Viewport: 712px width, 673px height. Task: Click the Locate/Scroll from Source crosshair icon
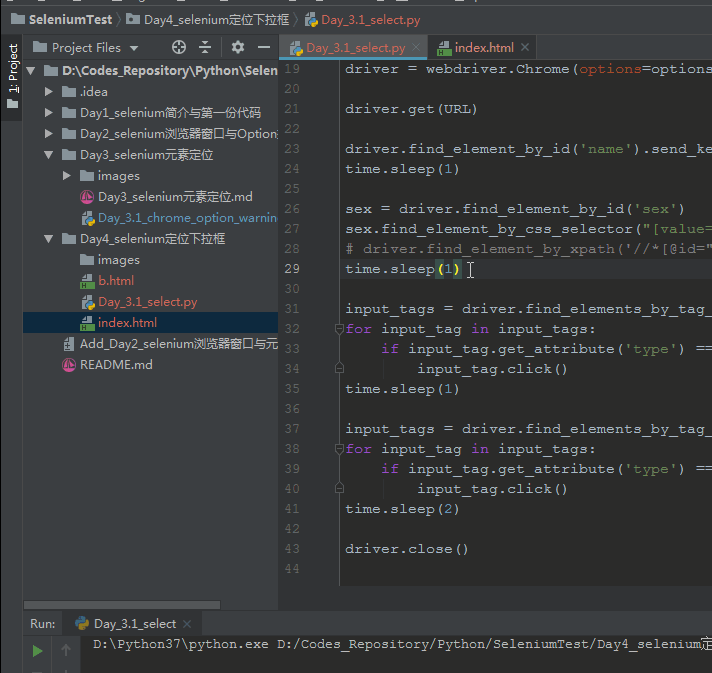[x=179, y=47]
